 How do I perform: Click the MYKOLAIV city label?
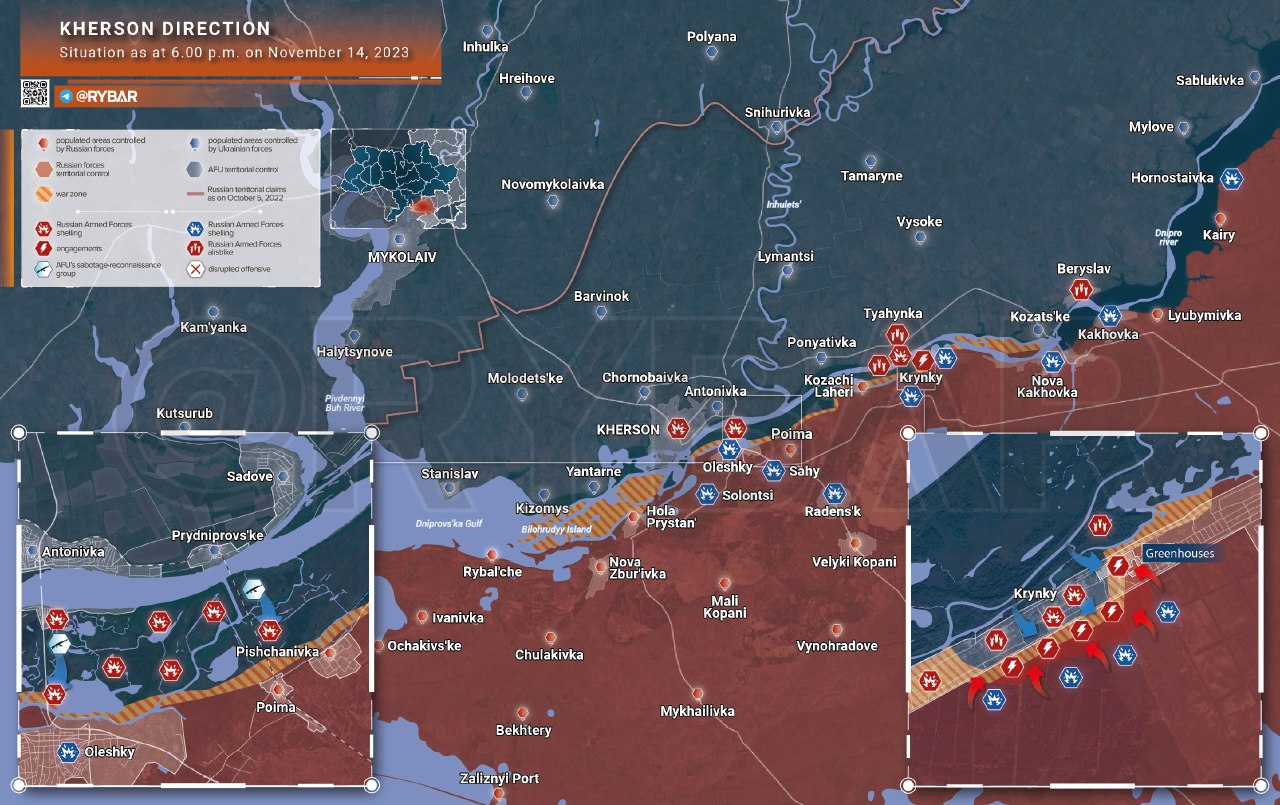pyautogui.click(x=403, y=257)
